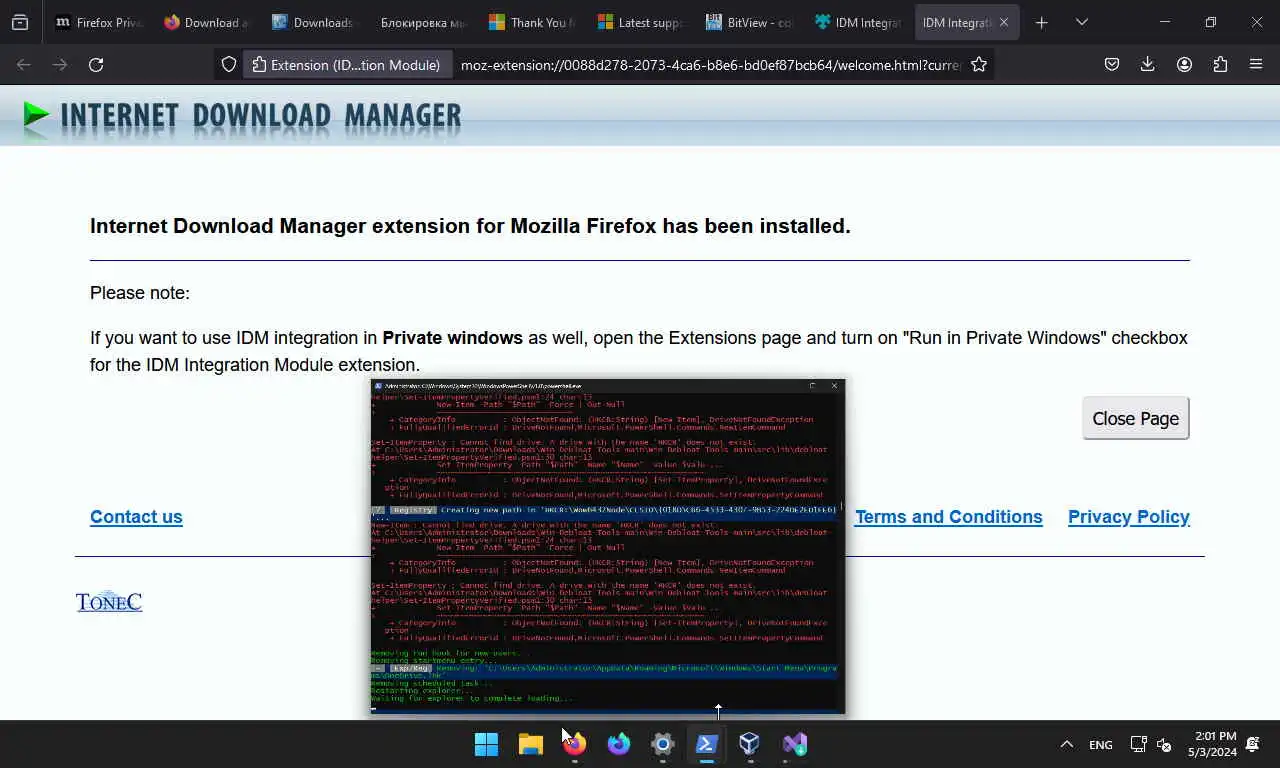Viewport: 1280px width, 768px height.
Task: Open the Contact us link
Action: pos(136,517)
